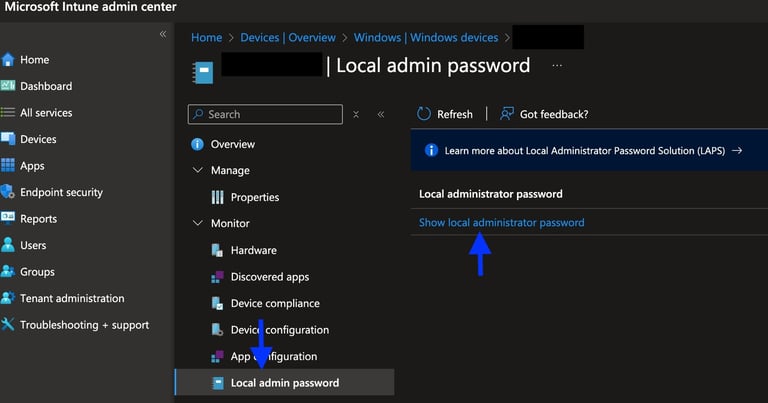768x403 pixels.
Task: Open Properties under Manage
Action: coord(255,197)
